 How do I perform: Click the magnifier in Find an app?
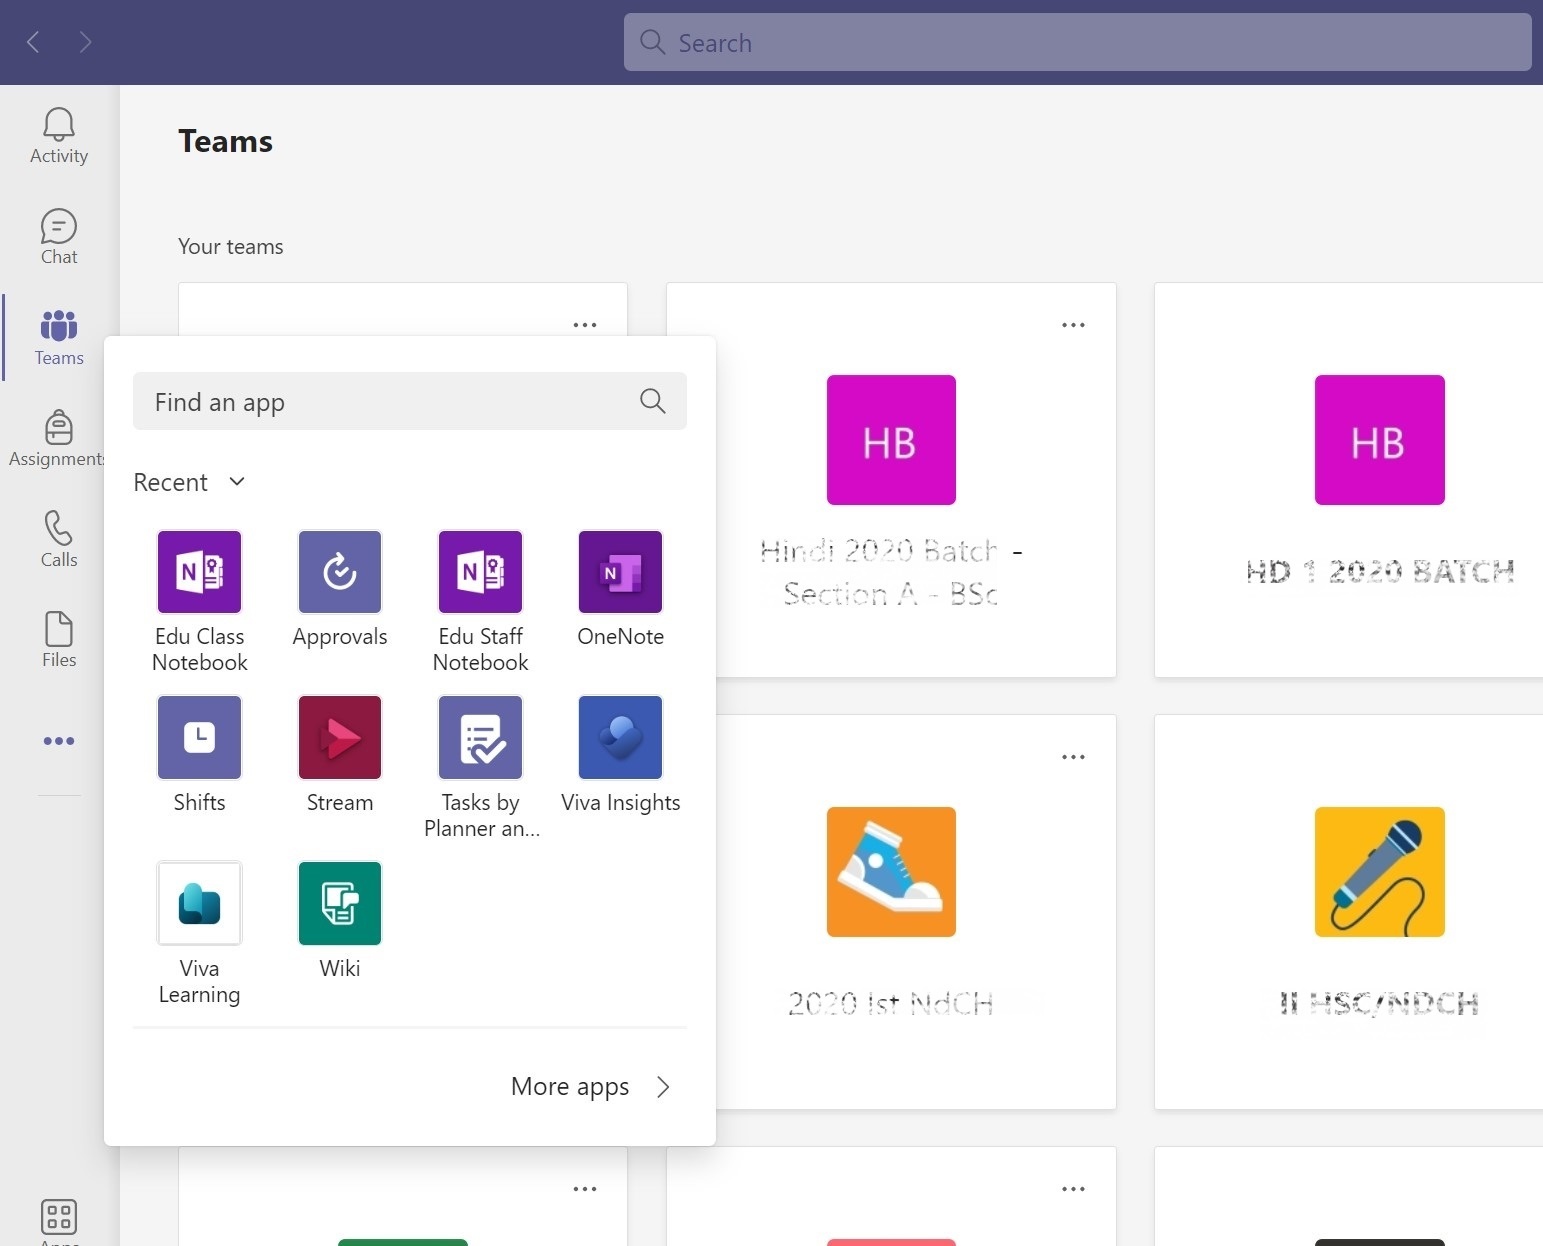tap(653, 401)
